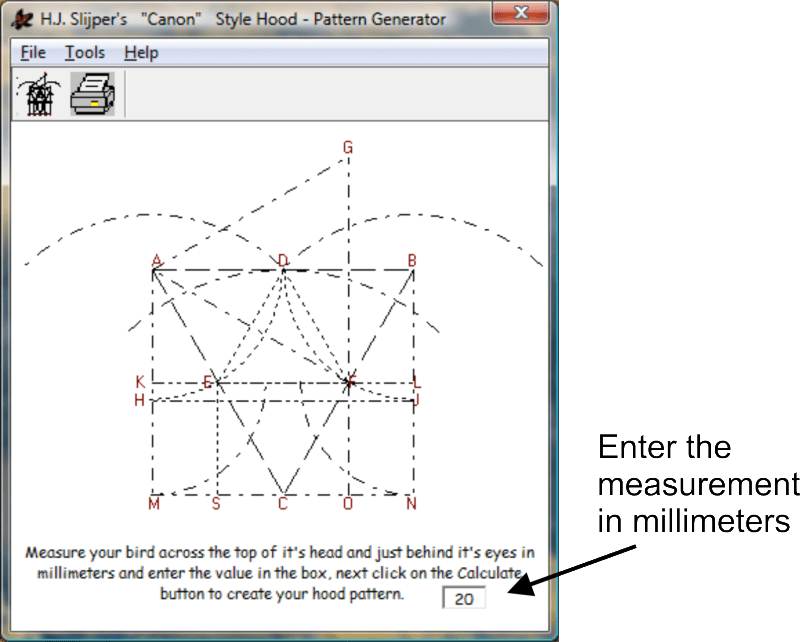
Task: Click the Calculate pattern toolbar icon
Action: pyautogui.click(x=38, y=96)
